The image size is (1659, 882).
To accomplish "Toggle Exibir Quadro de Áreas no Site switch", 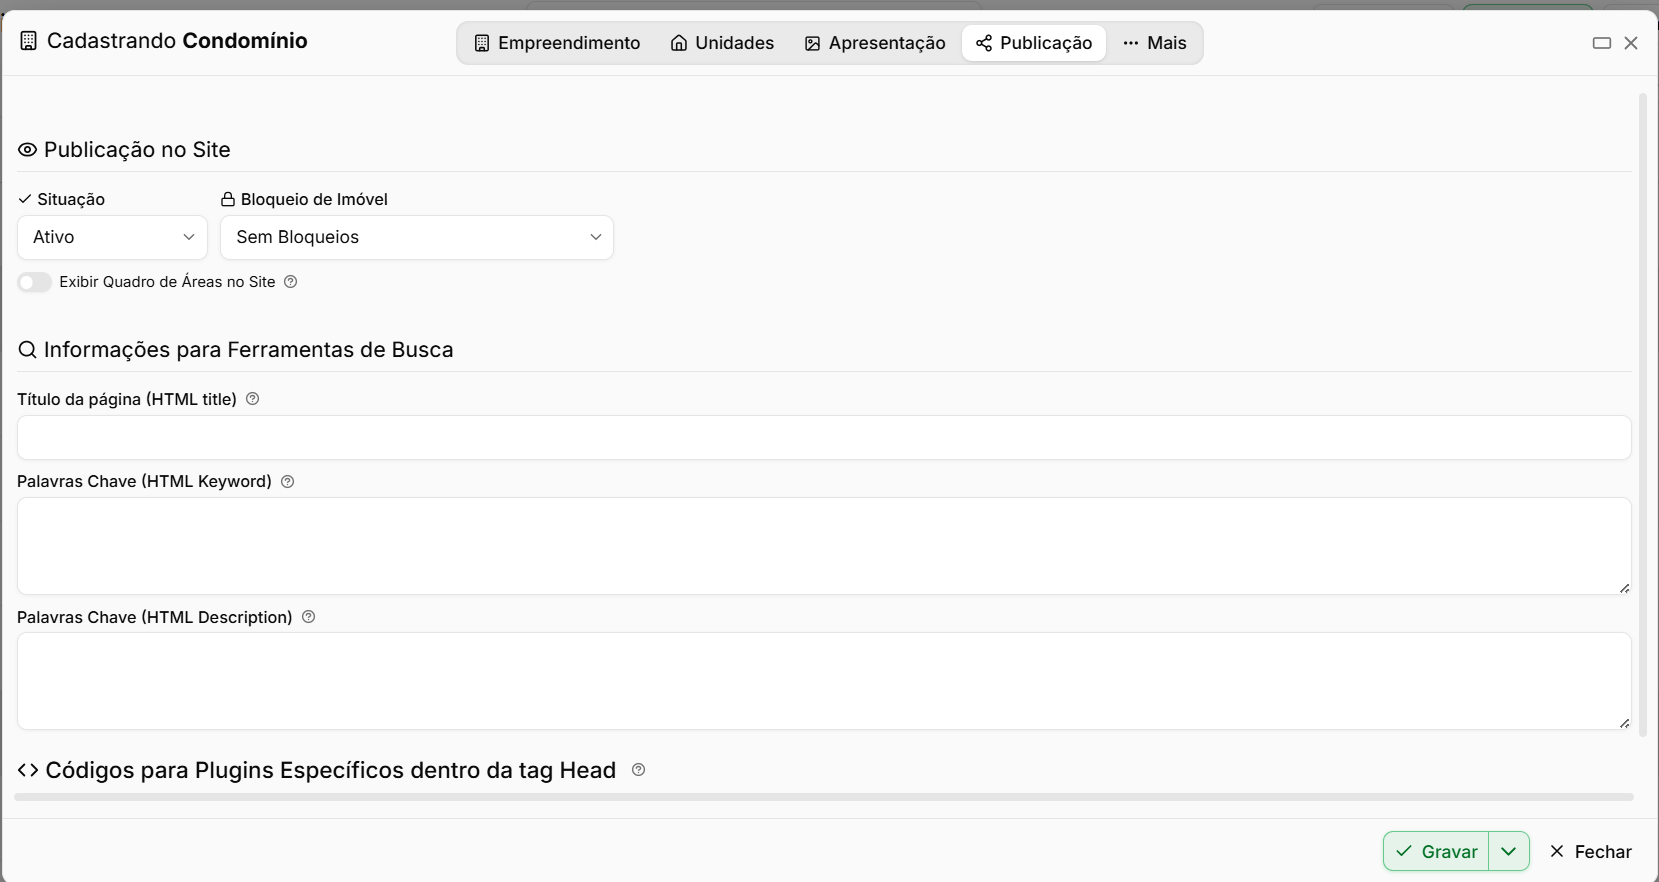I will [x=35, y=282].
